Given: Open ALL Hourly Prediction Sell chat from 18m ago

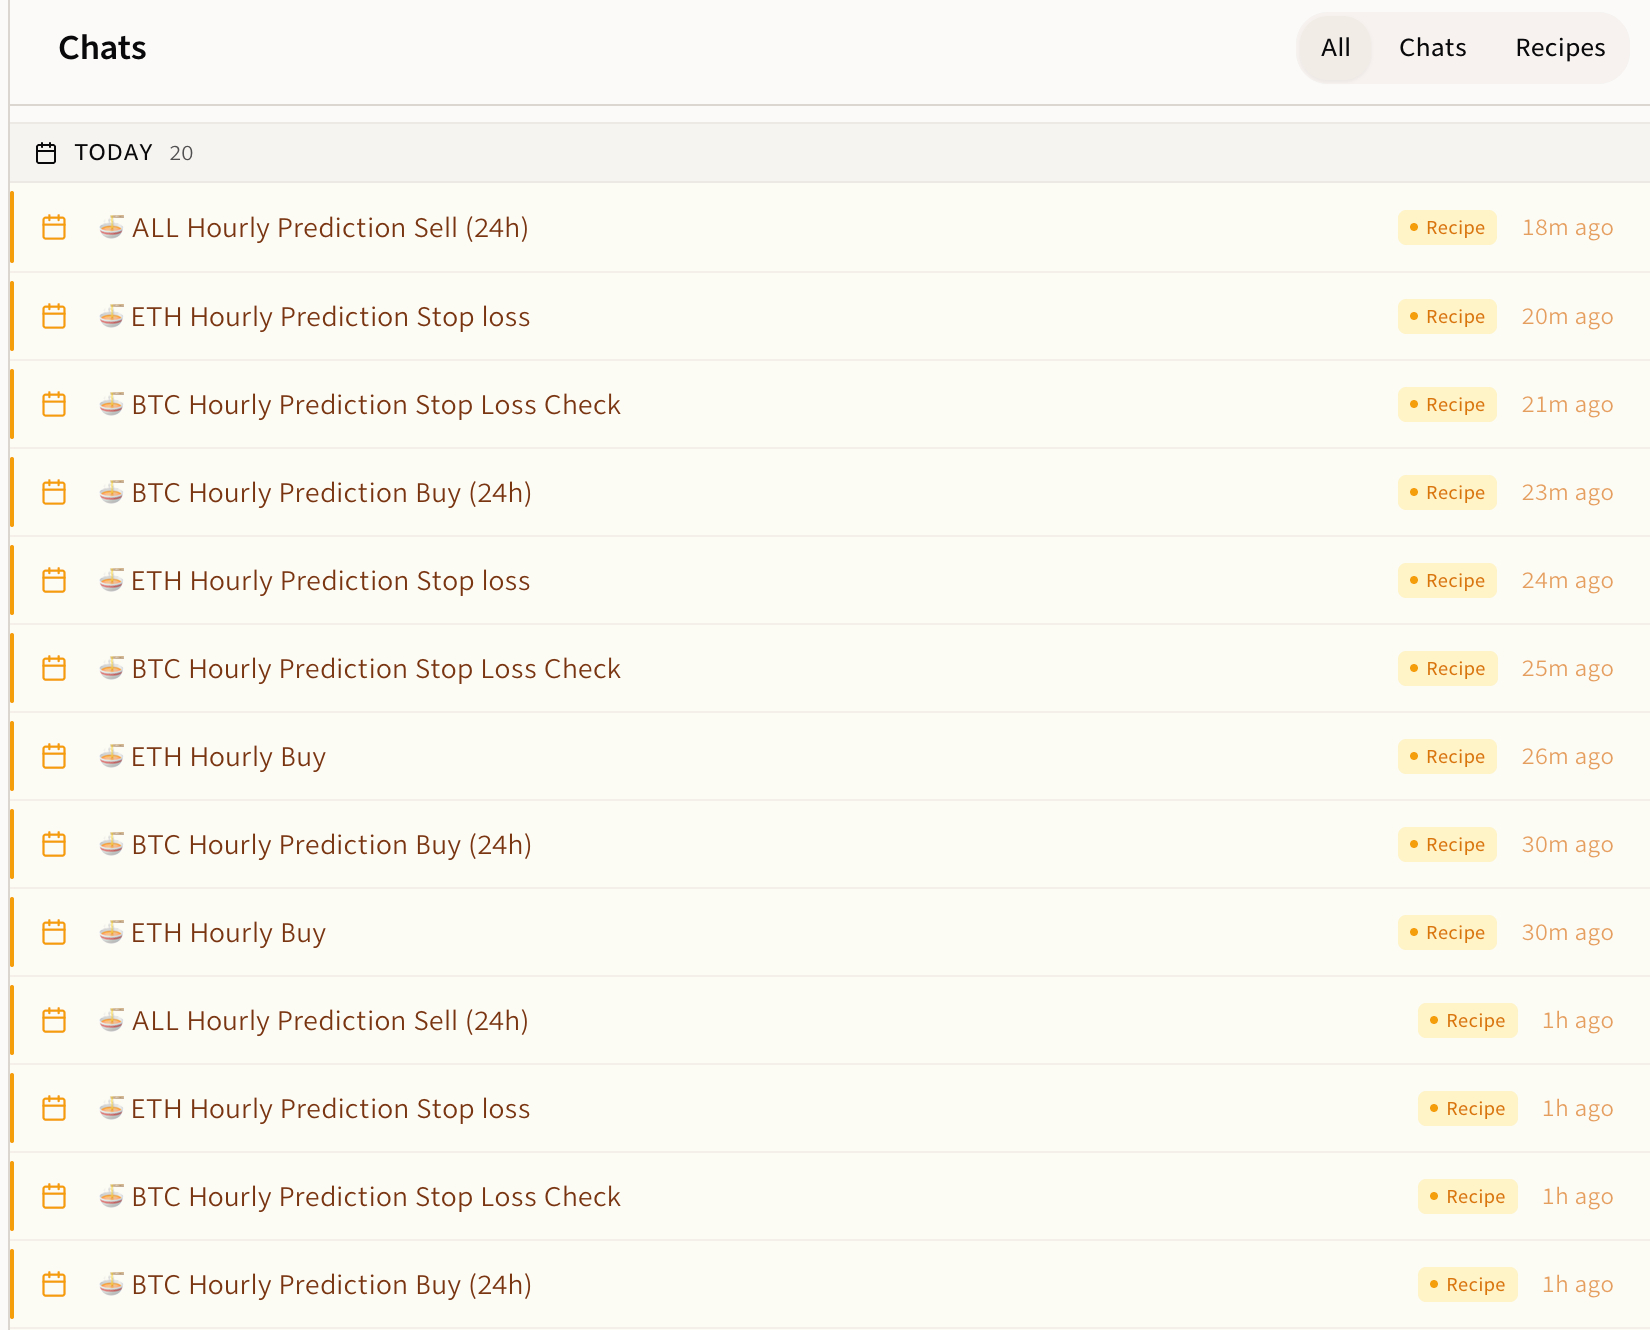Looking at the screenshot, I should tap(330, 228).
